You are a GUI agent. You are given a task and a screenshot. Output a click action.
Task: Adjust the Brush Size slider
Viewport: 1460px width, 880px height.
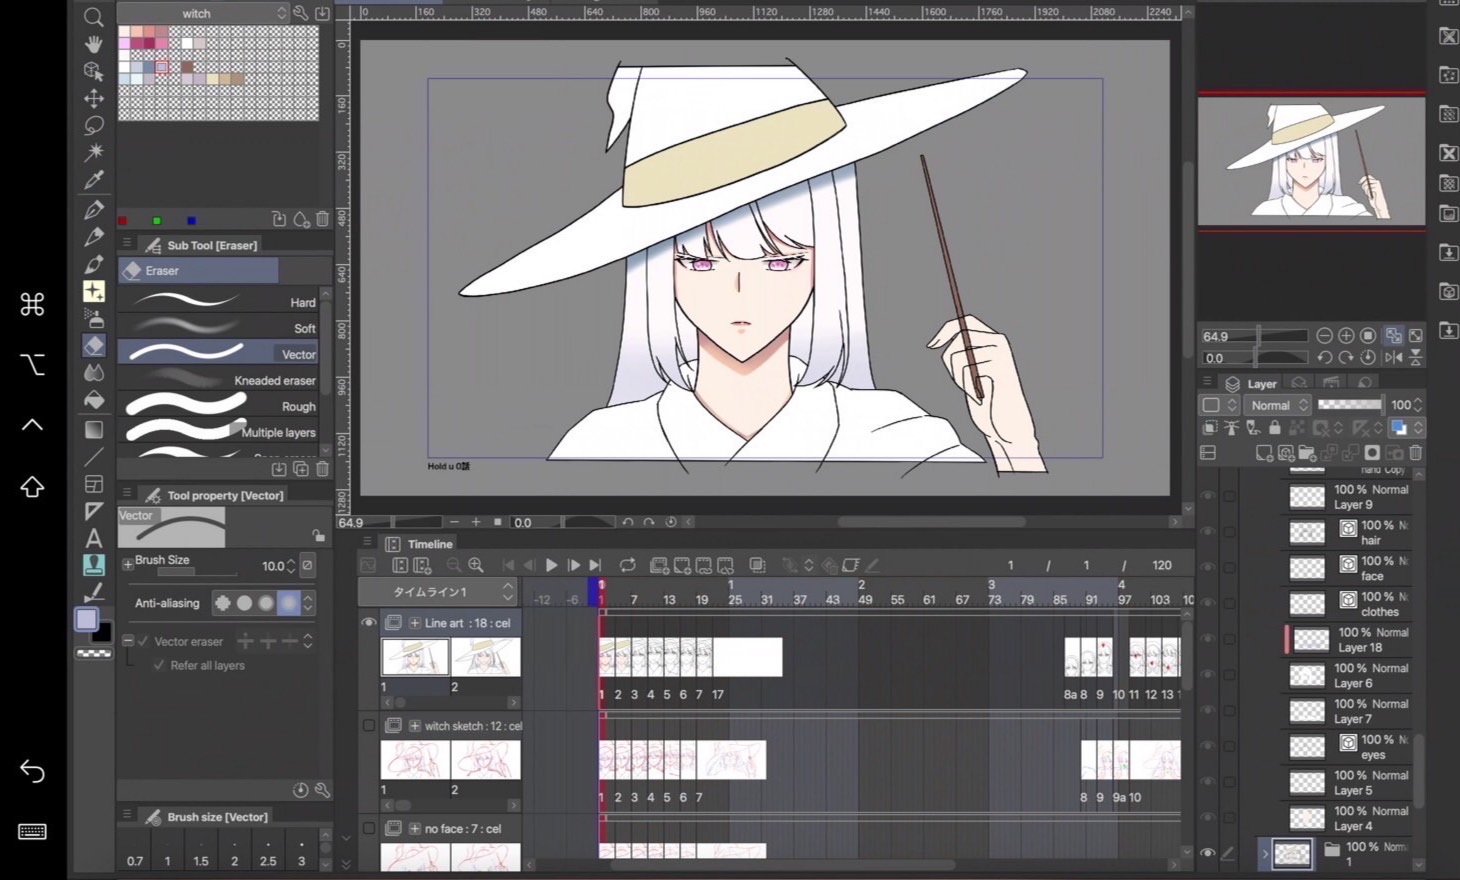197,573
